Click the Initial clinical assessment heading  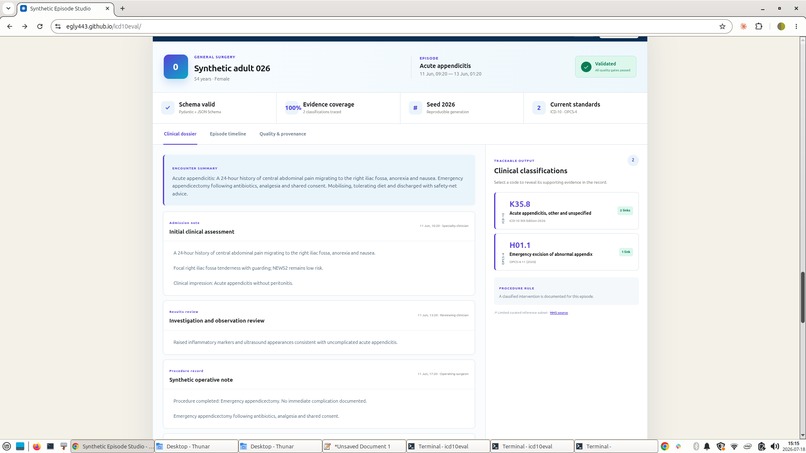[x=202, y=232]
